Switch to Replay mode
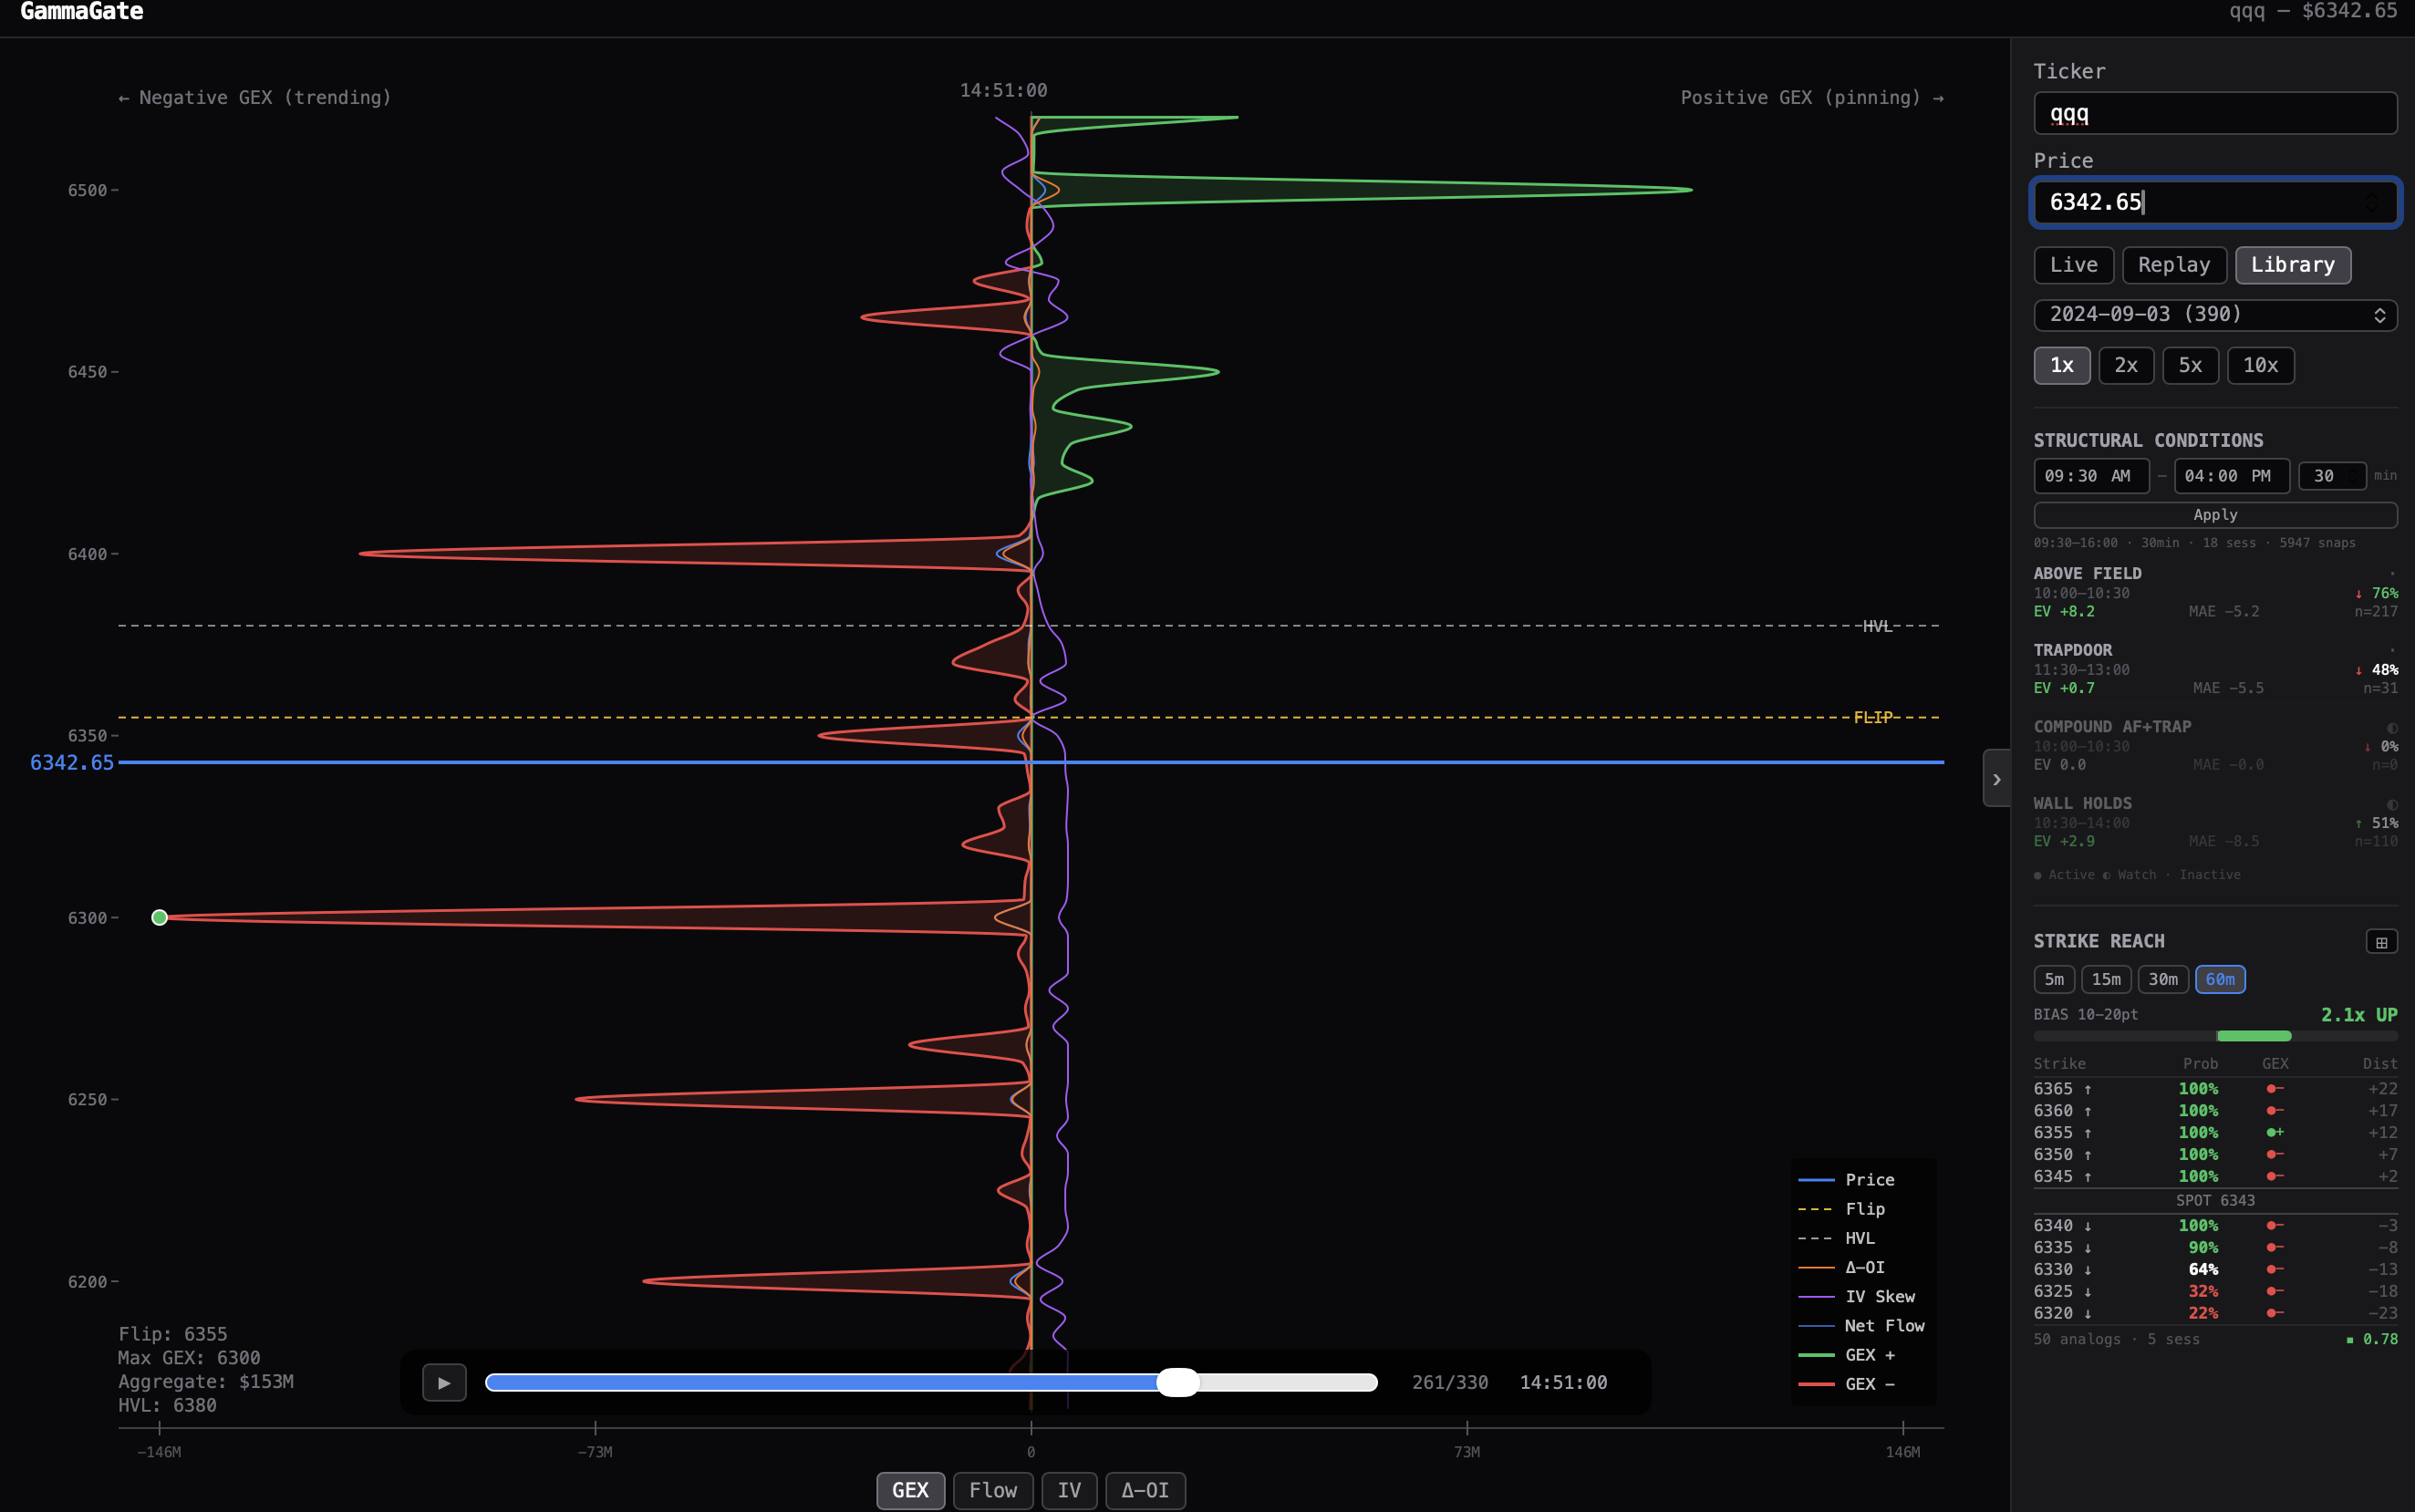The width and height of the screenshot is (2415, 1512). coord(2174,264)
